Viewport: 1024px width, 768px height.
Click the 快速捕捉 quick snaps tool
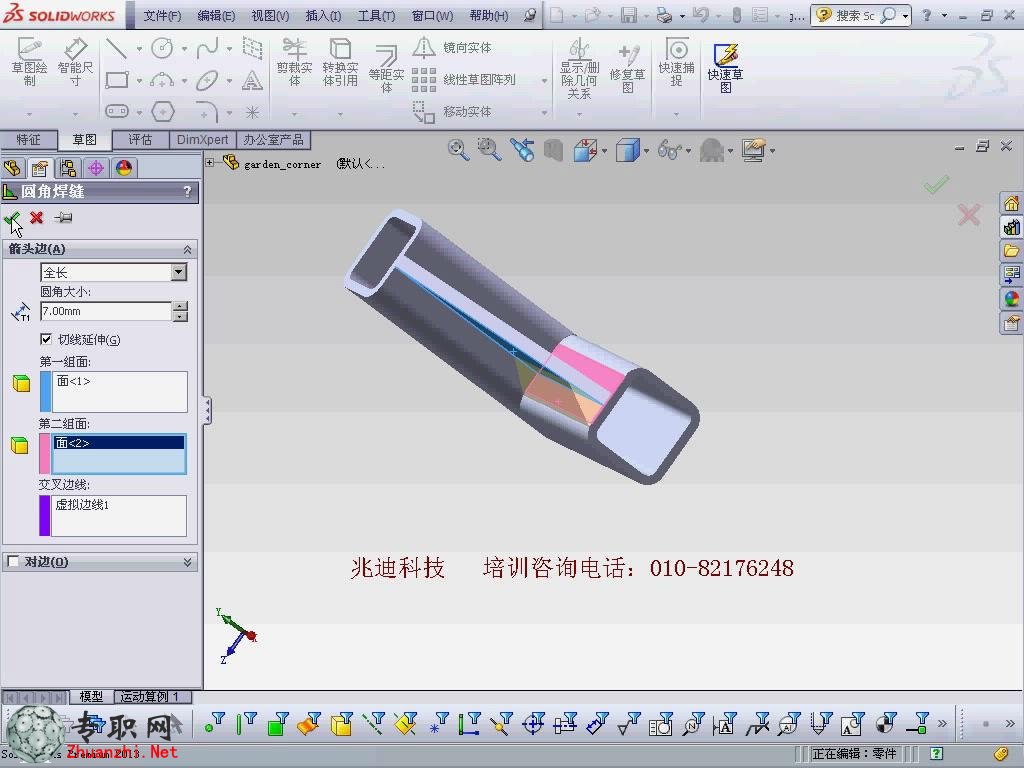tap(677, 62)
